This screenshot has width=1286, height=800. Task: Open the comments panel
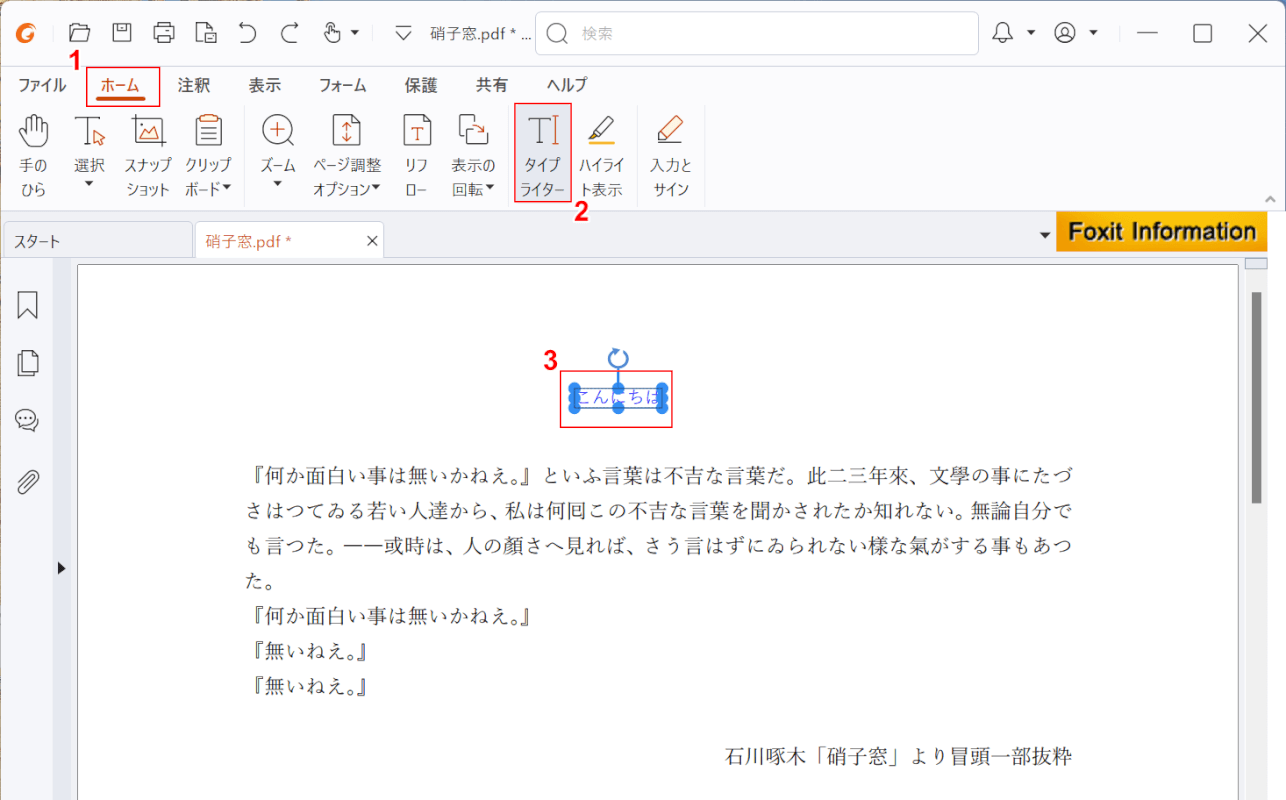coord(27,420)
